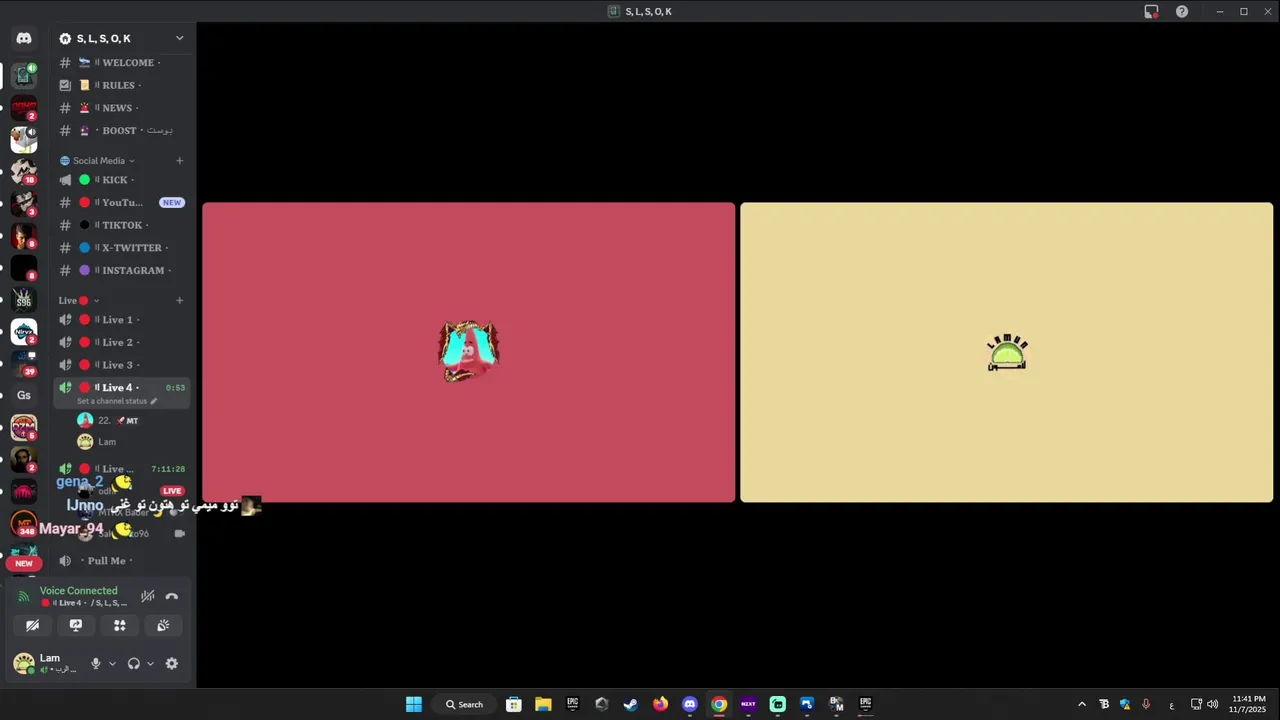Image resolution: width=1280 pixels, height=720 pixels.
Task: Collapse the Social Media category
Action: tap(98, 160)
